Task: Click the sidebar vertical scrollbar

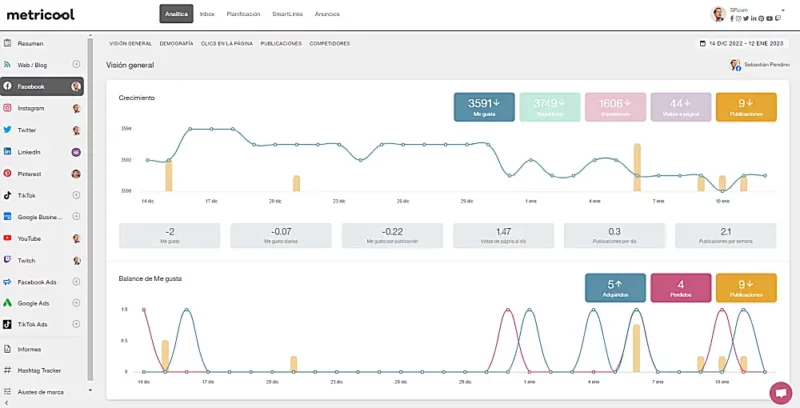Action: coord(90,209)
